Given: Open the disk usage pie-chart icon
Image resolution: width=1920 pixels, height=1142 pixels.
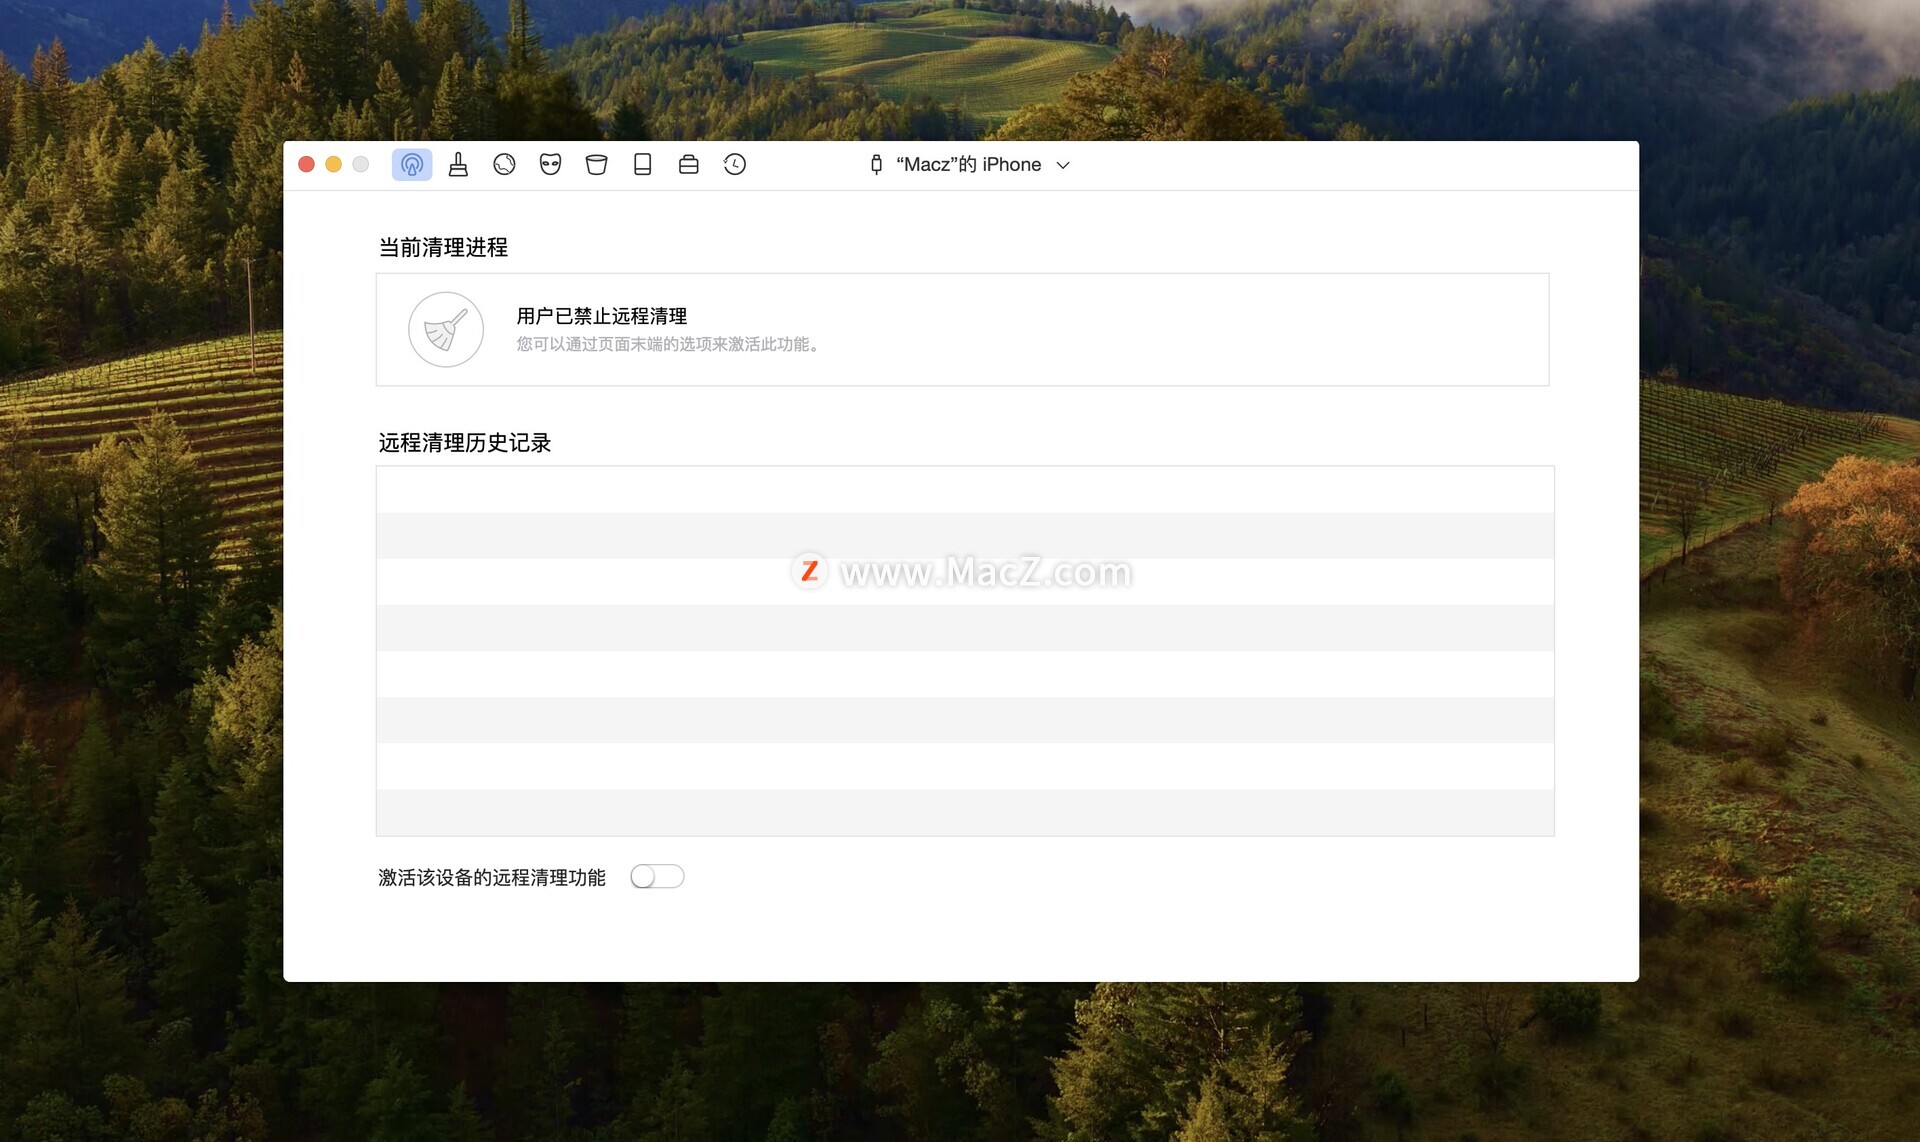Looking at the screenshot, I should coord(504,164).
